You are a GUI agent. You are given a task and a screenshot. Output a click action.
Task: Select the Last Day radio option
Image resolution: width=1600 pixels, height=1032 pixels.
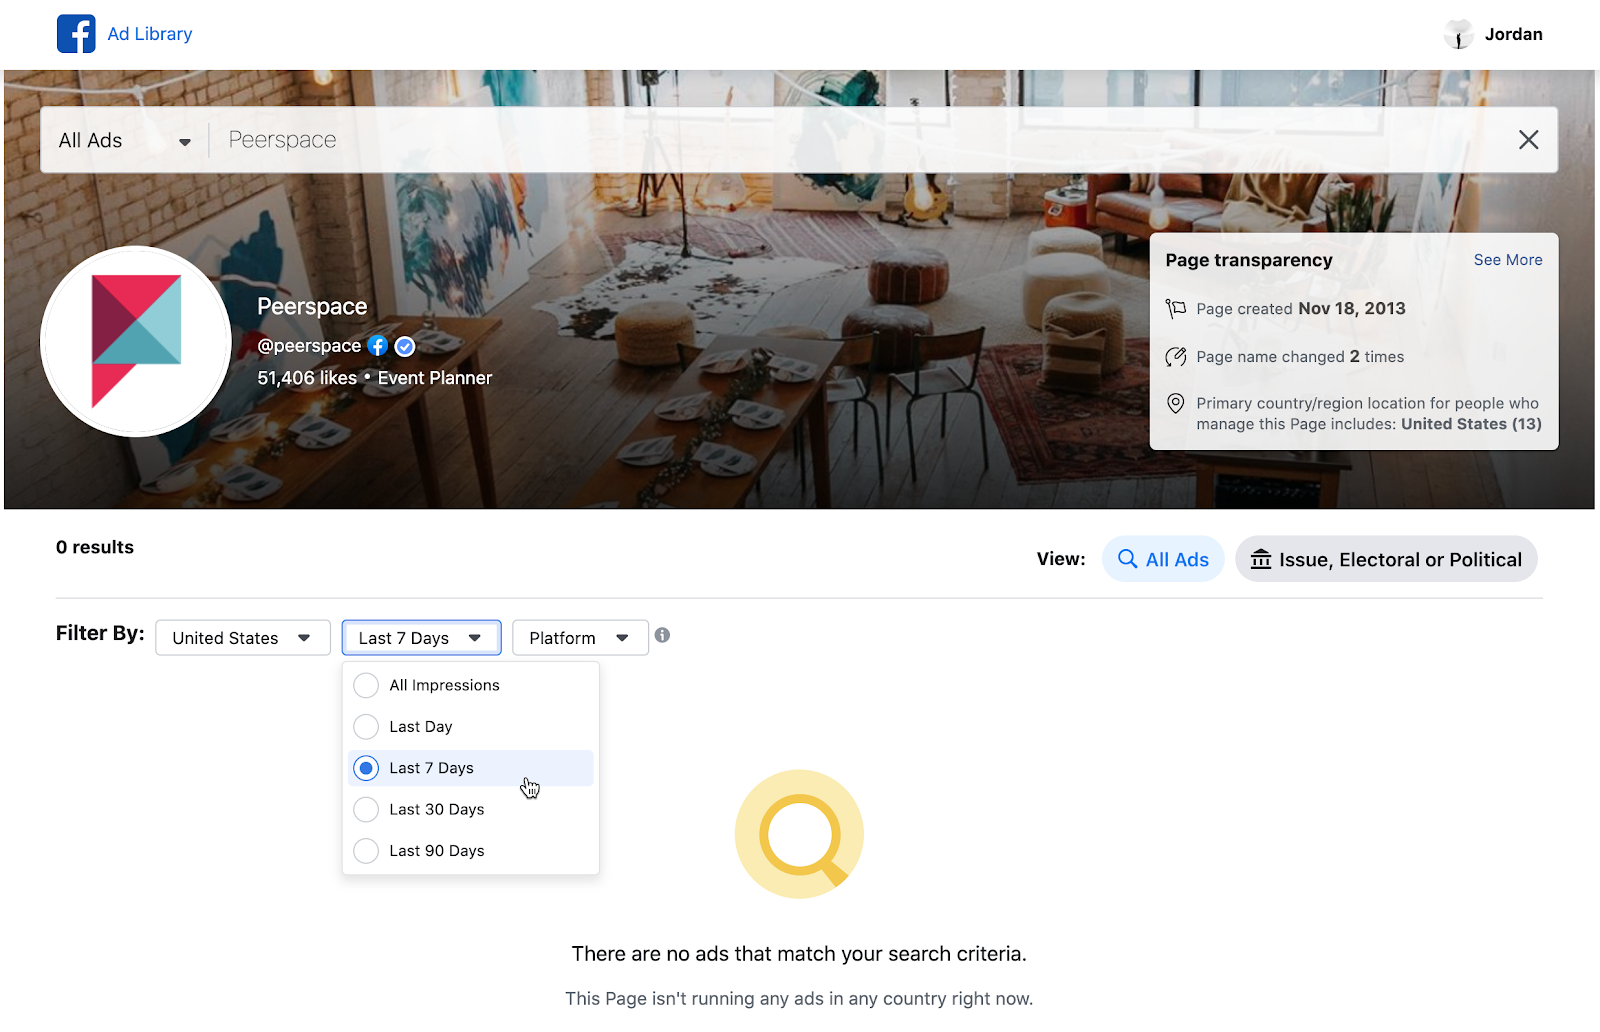click(x=366, y=727)
